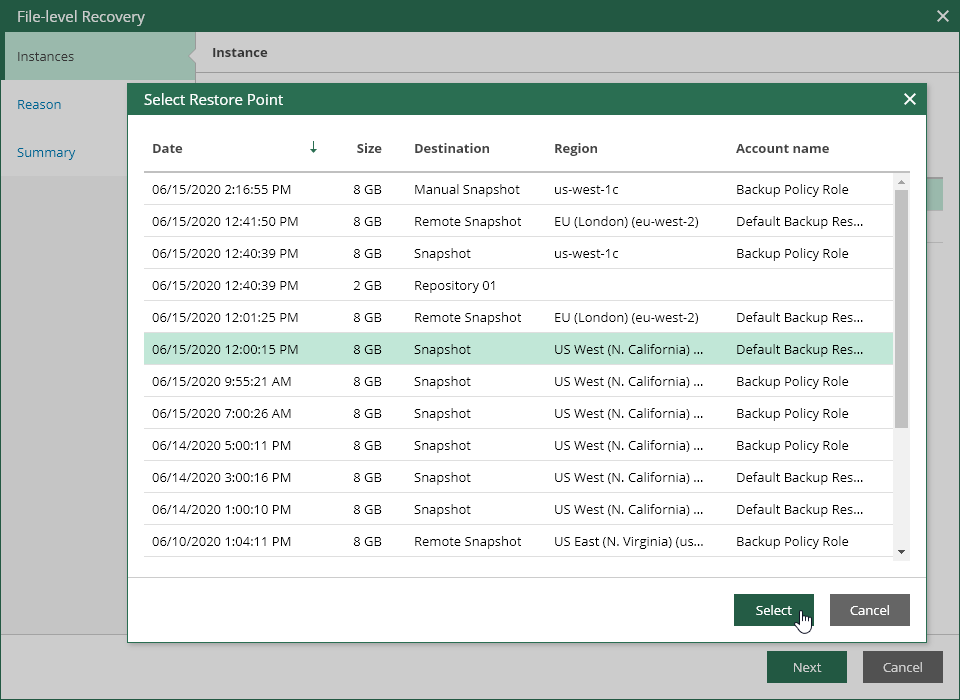Viewport: 960px width, 700px height.
Task: Go to the Reason wizard step
Action: (39, 104)
